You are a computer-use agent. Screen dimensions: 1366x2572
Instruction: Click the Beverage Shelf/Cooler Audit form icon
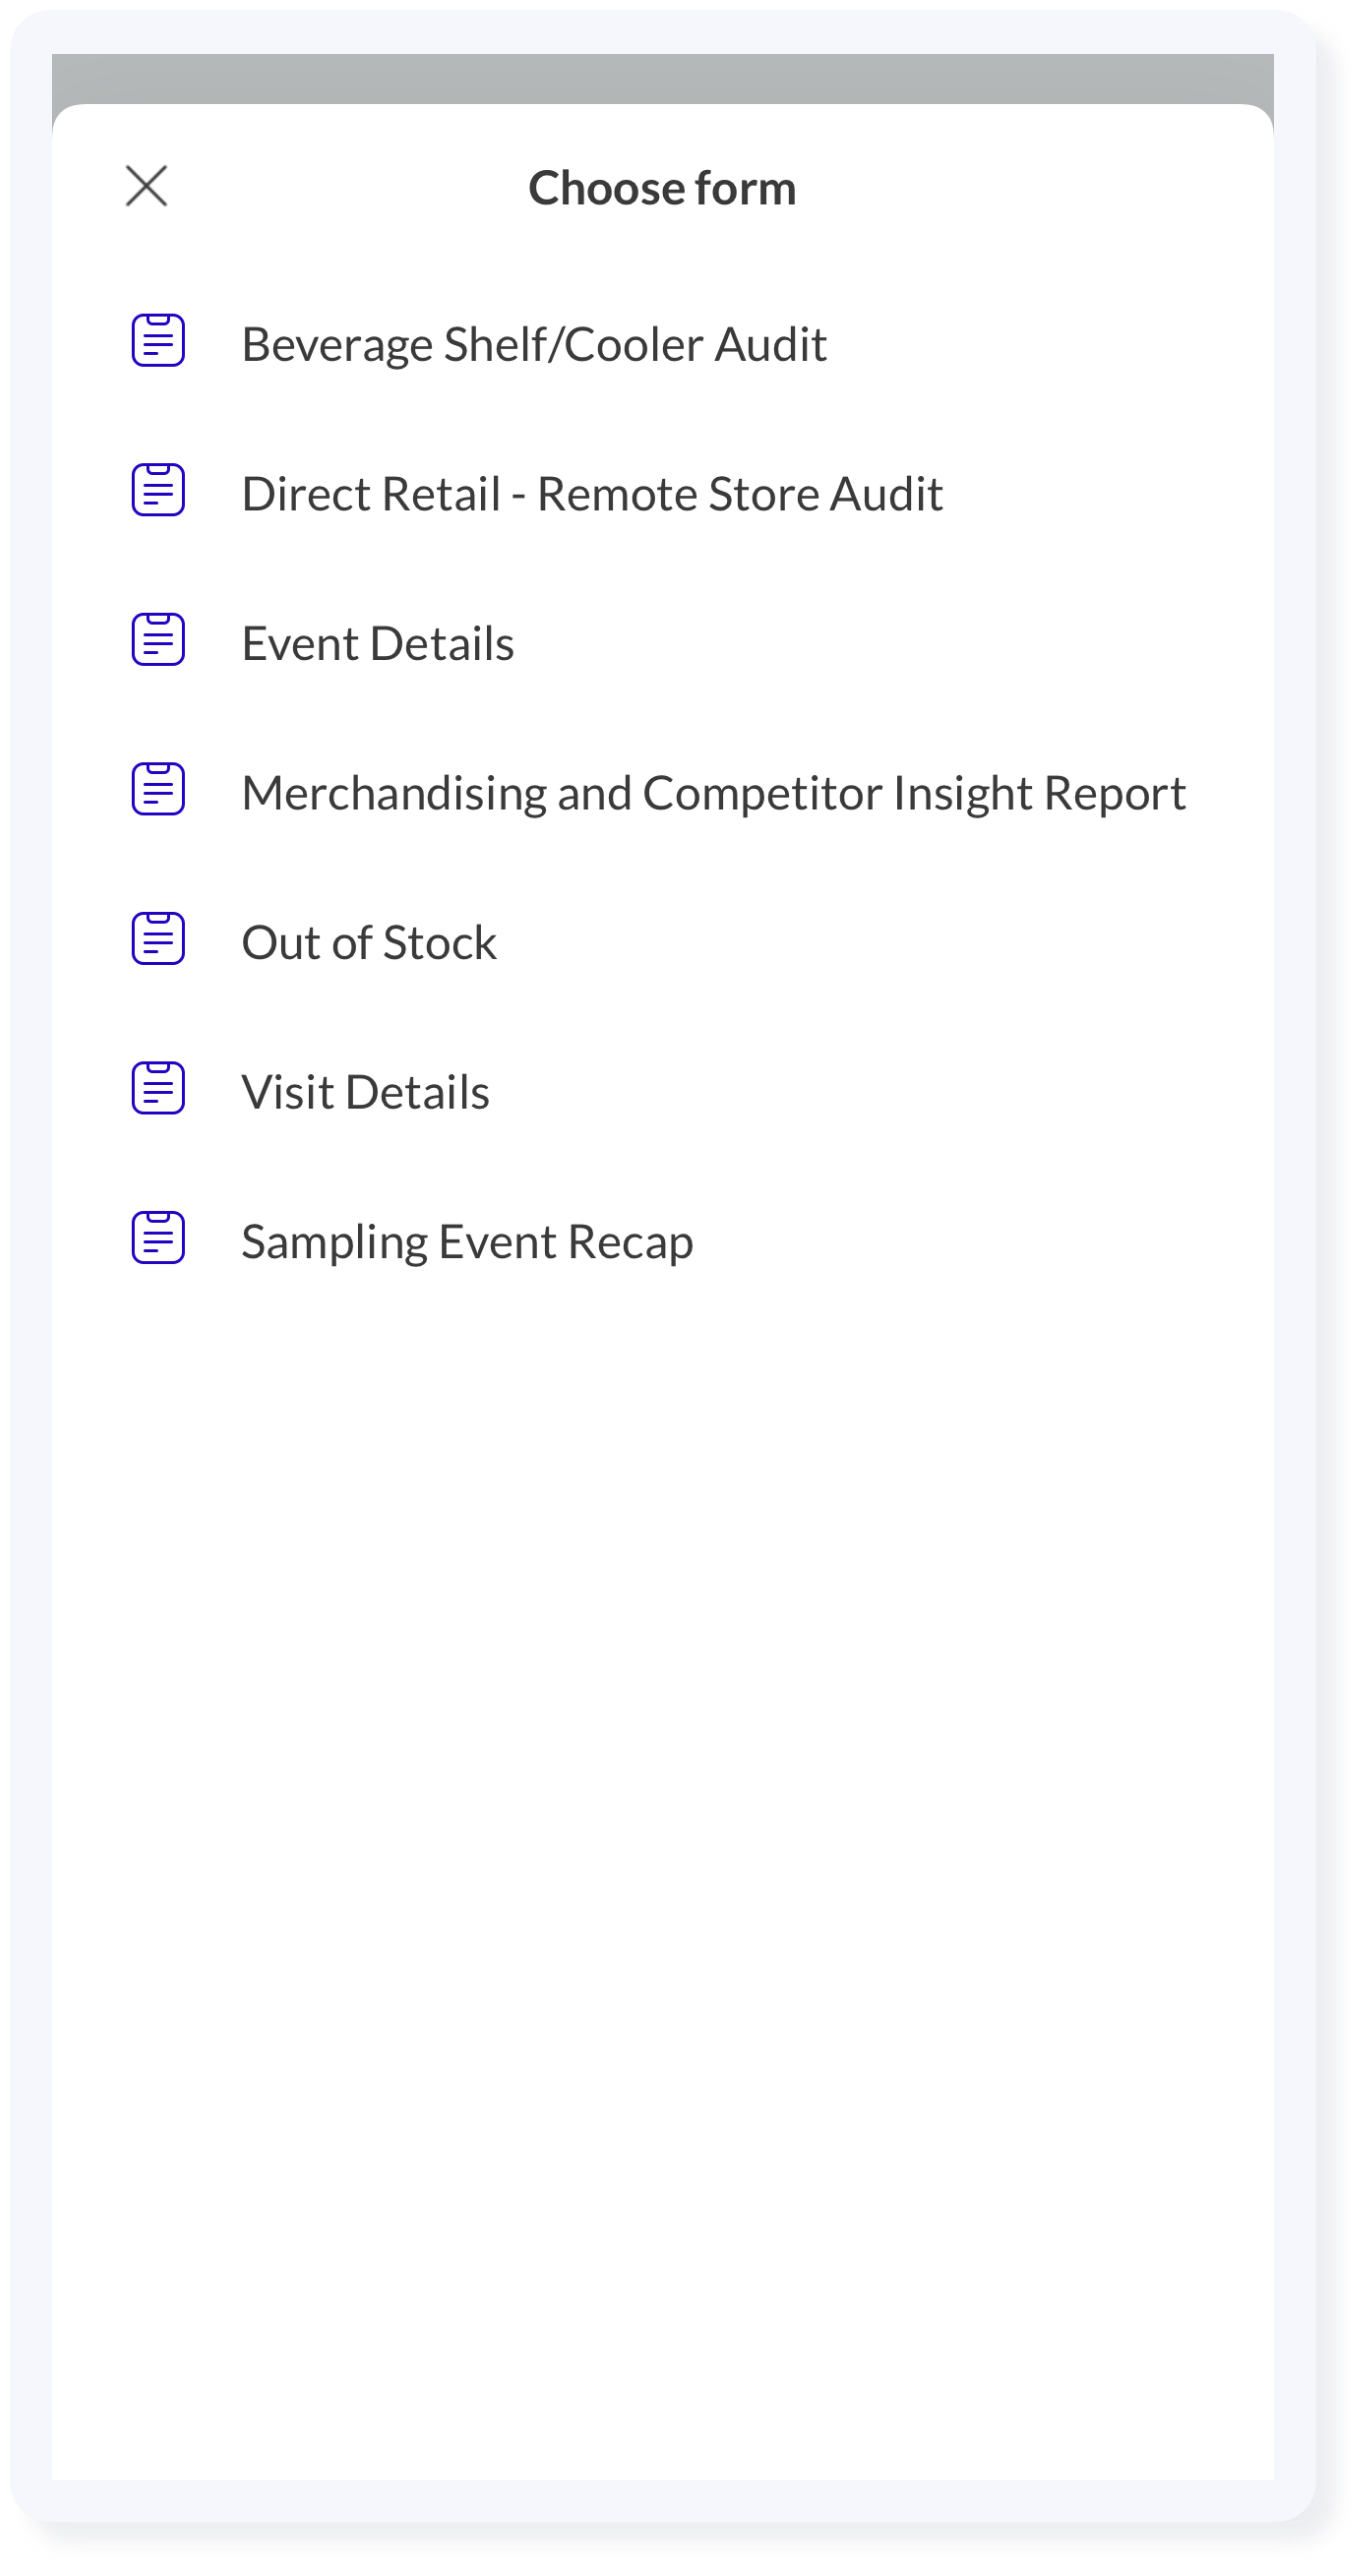pos(159,342)
